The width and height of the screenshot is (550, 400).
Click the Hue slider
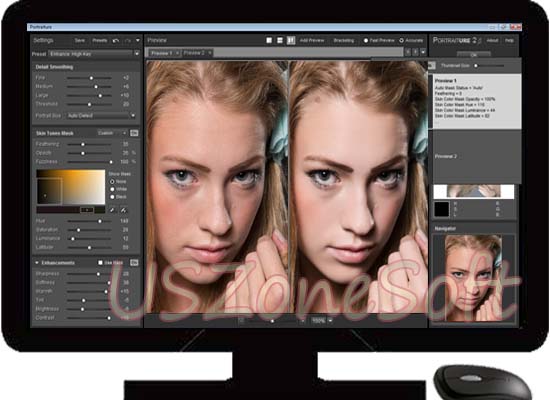tap(89, 221)
